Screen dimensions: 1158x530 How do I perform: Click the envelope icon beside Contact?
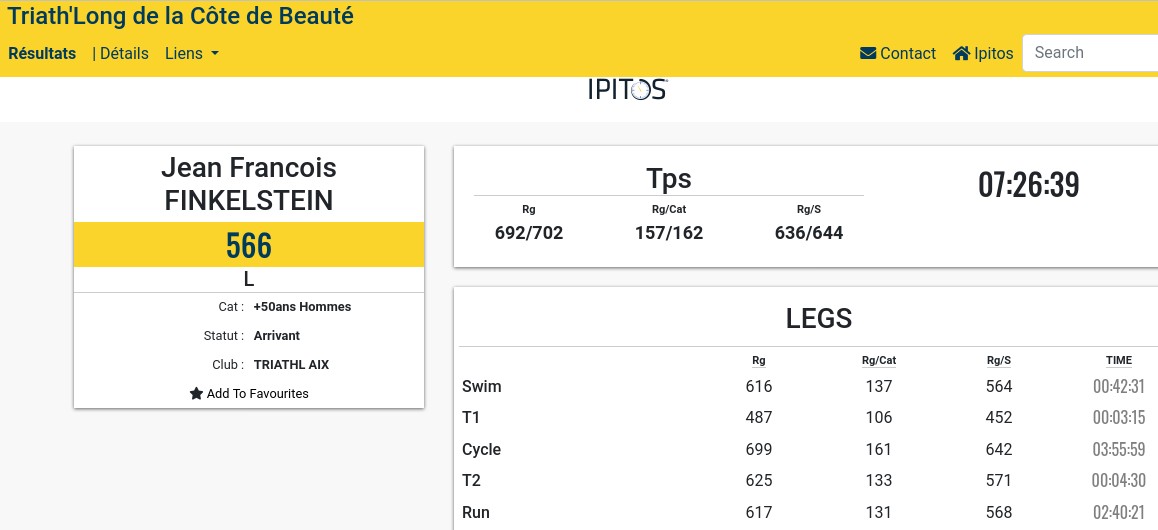[868, 53]
